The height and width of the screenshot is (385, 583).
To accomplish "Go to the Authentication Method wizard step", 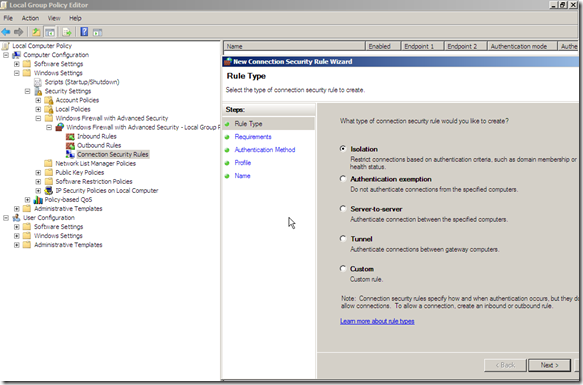I will [265, 150].
